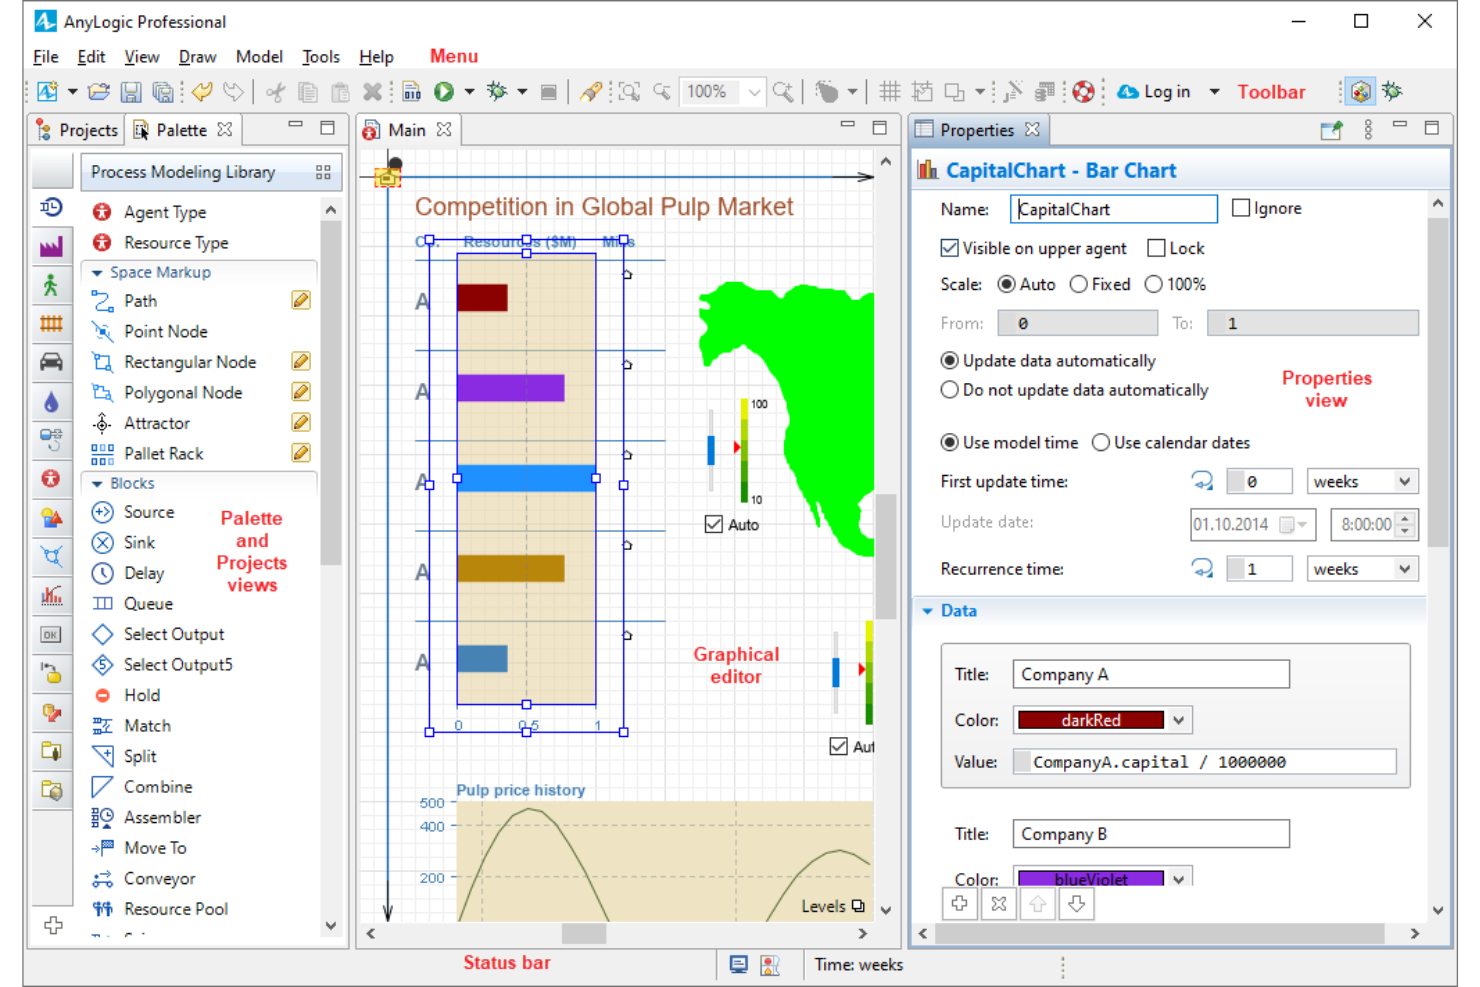Collapse the Space Markup group in the palette

(97, 272)
